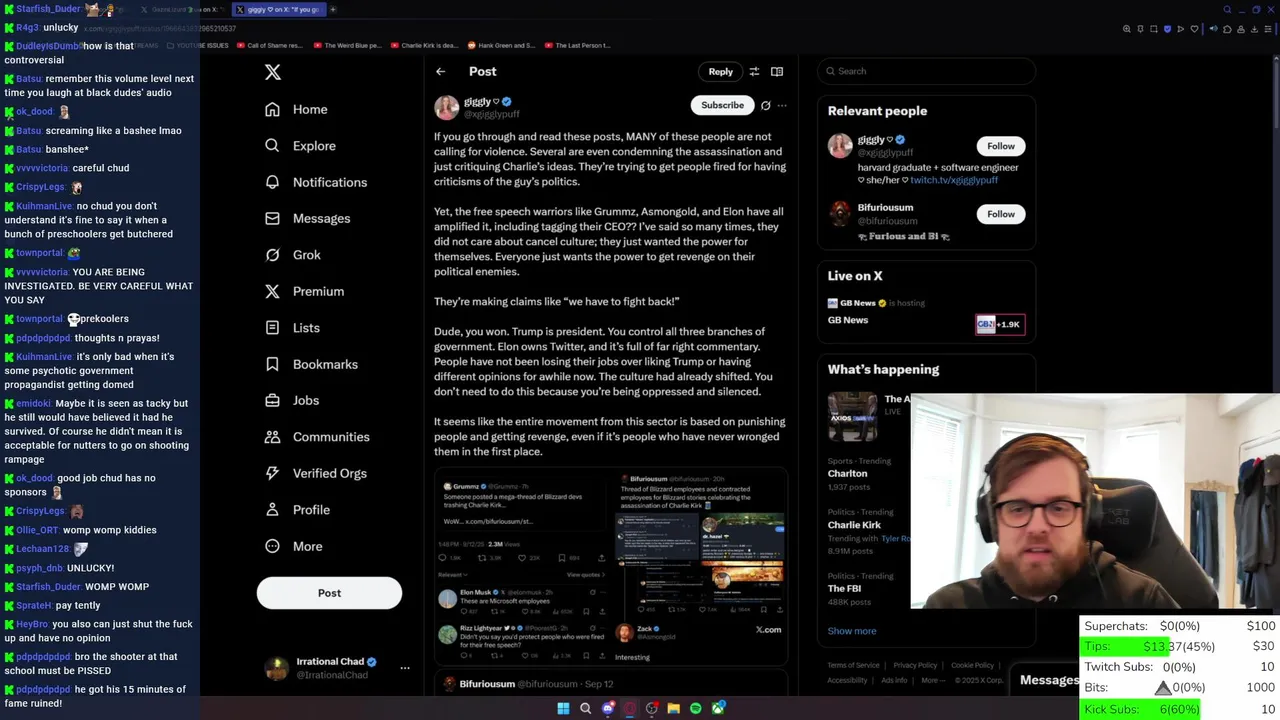Click the Verified Orgs lightning icon
1280x720 pixels.
(272, 473)
